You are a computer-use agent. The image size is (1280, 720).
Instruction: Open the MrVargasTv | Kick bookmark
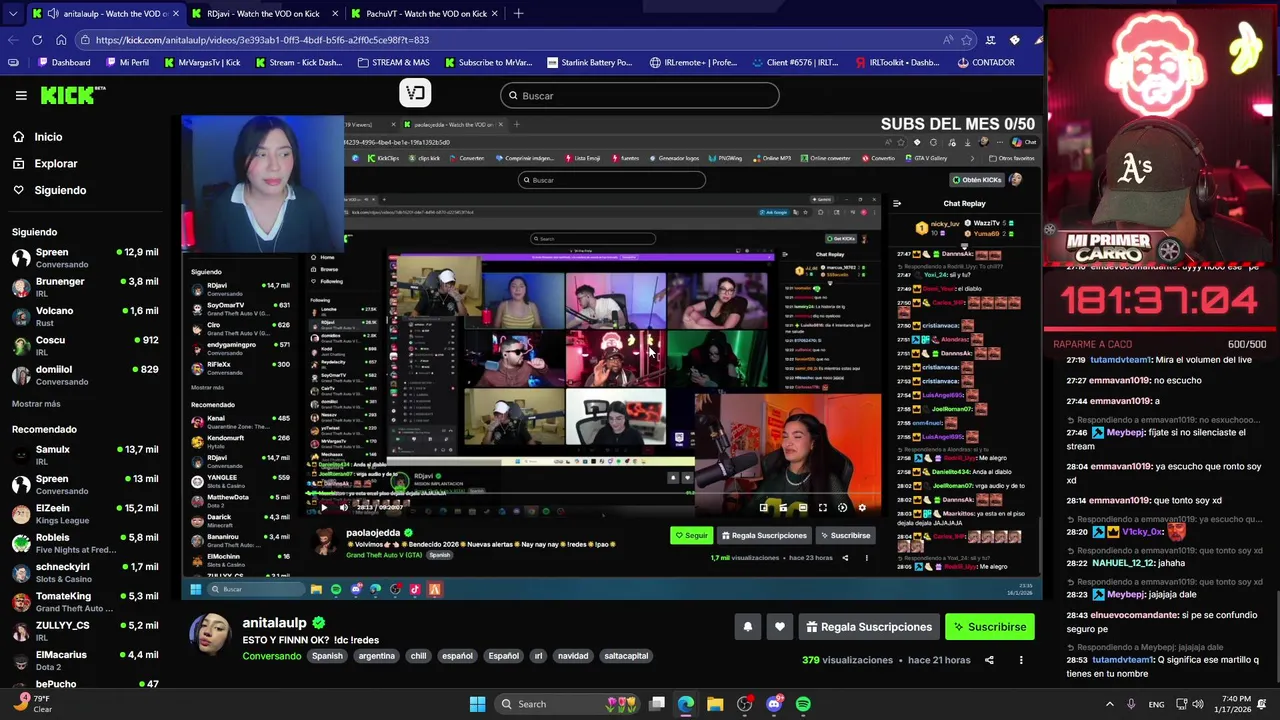point(201,62)
